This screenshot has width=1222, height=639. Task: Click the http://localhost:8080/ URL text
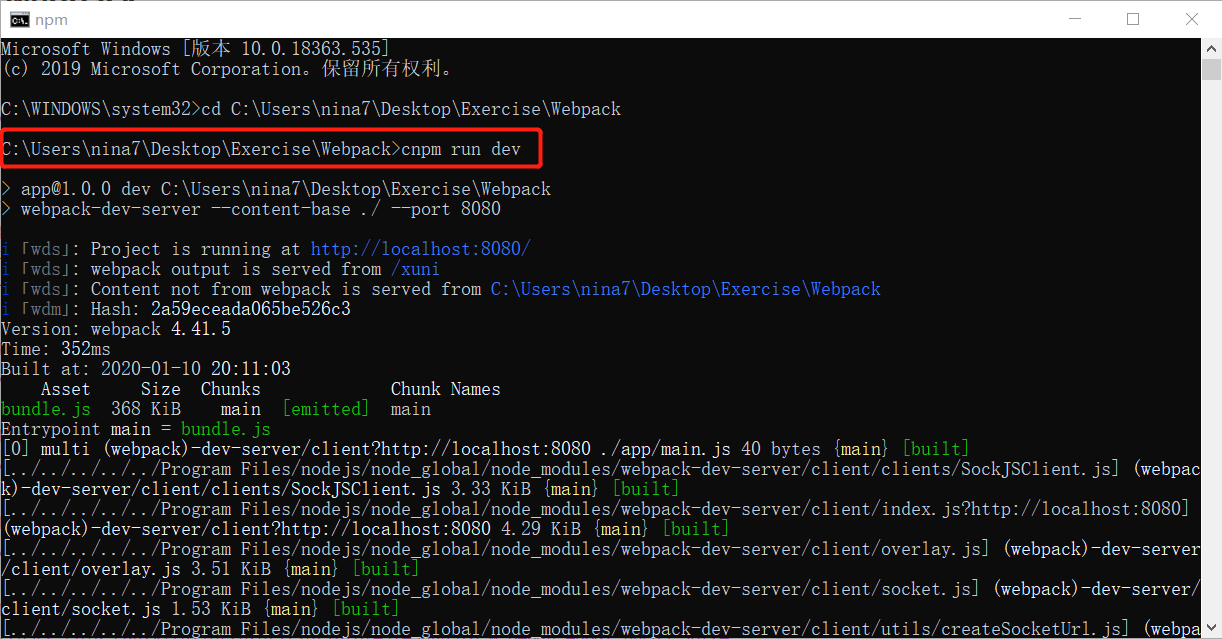(x=421, y=249)
